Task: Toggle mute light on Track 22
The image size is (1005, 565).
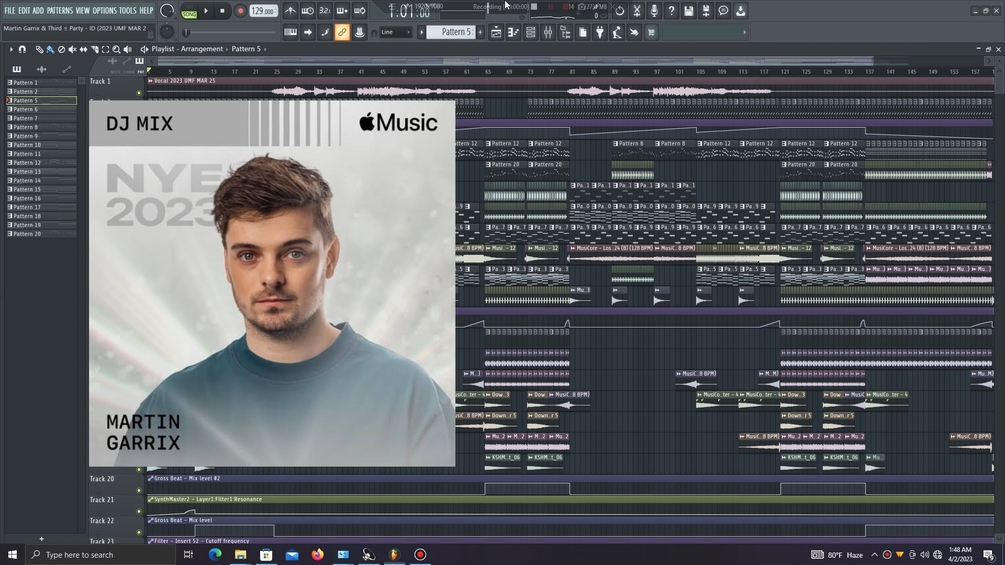Action: click(139, 533)
